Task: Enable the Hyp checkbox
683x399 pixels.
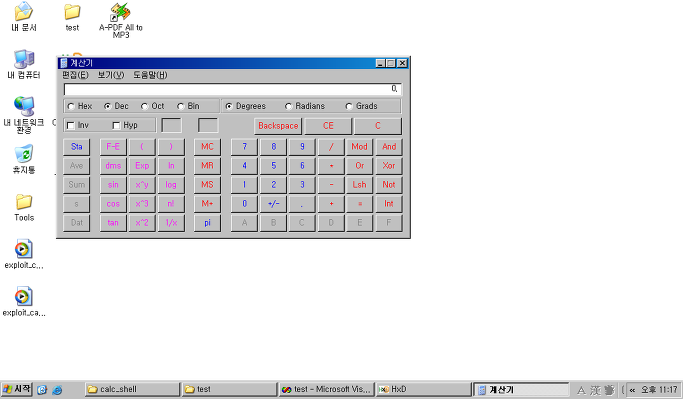Action: (125, 125)
